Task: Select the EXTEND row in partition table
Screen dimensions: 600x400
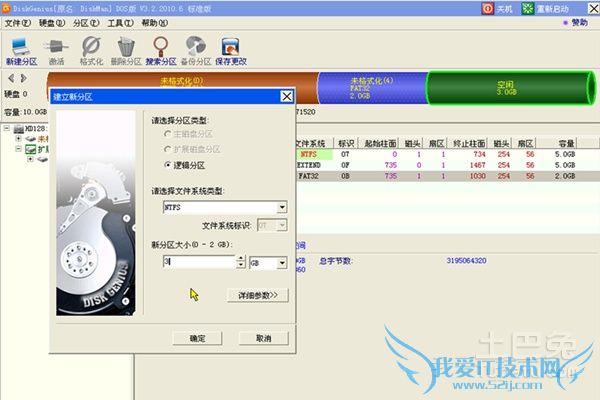Action: coord(447,165)
